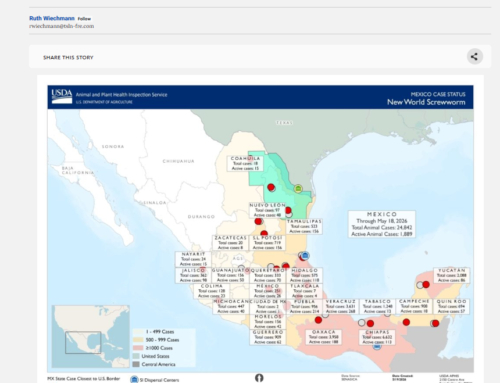Click the red dot below Campeche label

(406, 322)
